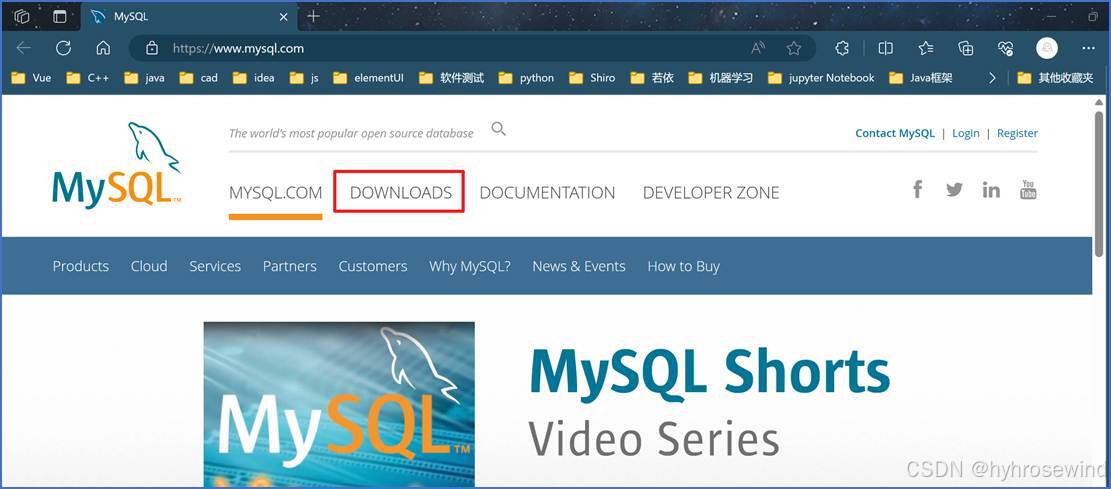This screenshot has width=1111, height=489.
Task: Open browser extensions puzzle icon
Action: [842, 48]
